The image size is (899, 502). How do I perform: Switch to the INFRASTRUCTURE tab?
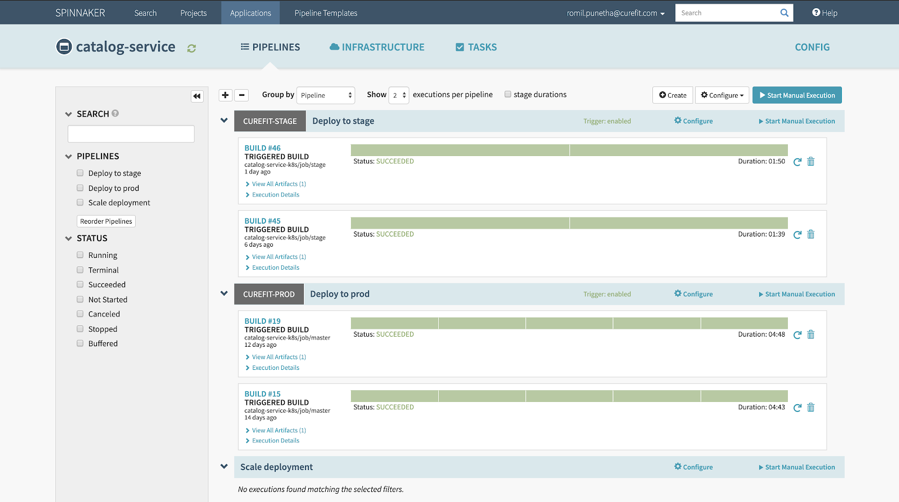(x=377, y=47)
